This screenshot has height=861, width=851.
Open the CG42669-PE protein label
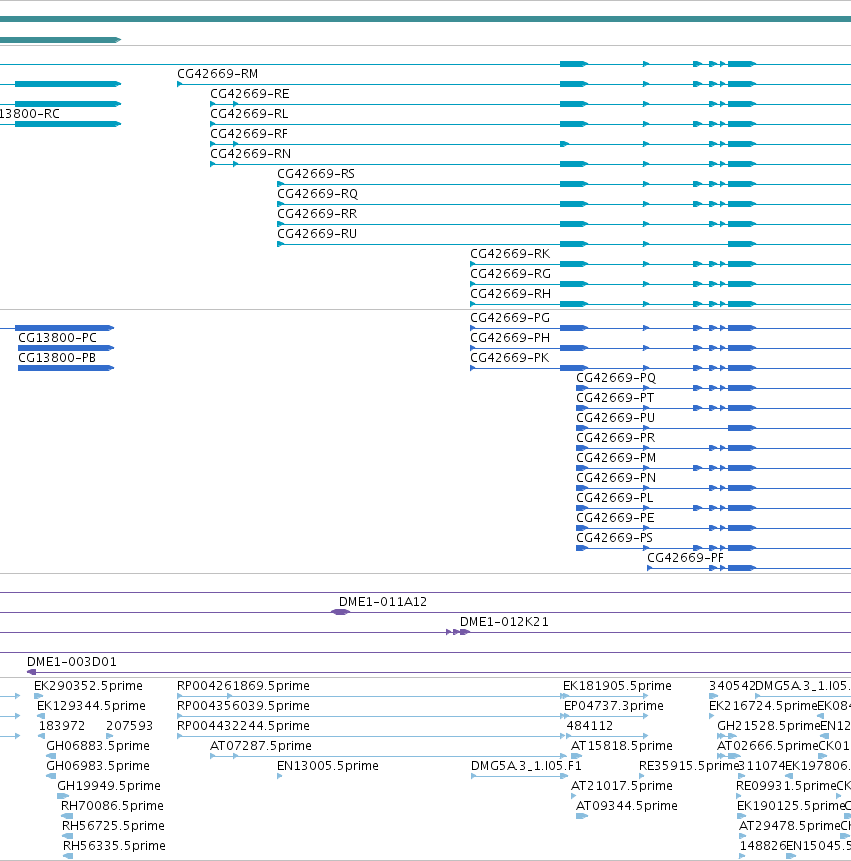(615, 518)
